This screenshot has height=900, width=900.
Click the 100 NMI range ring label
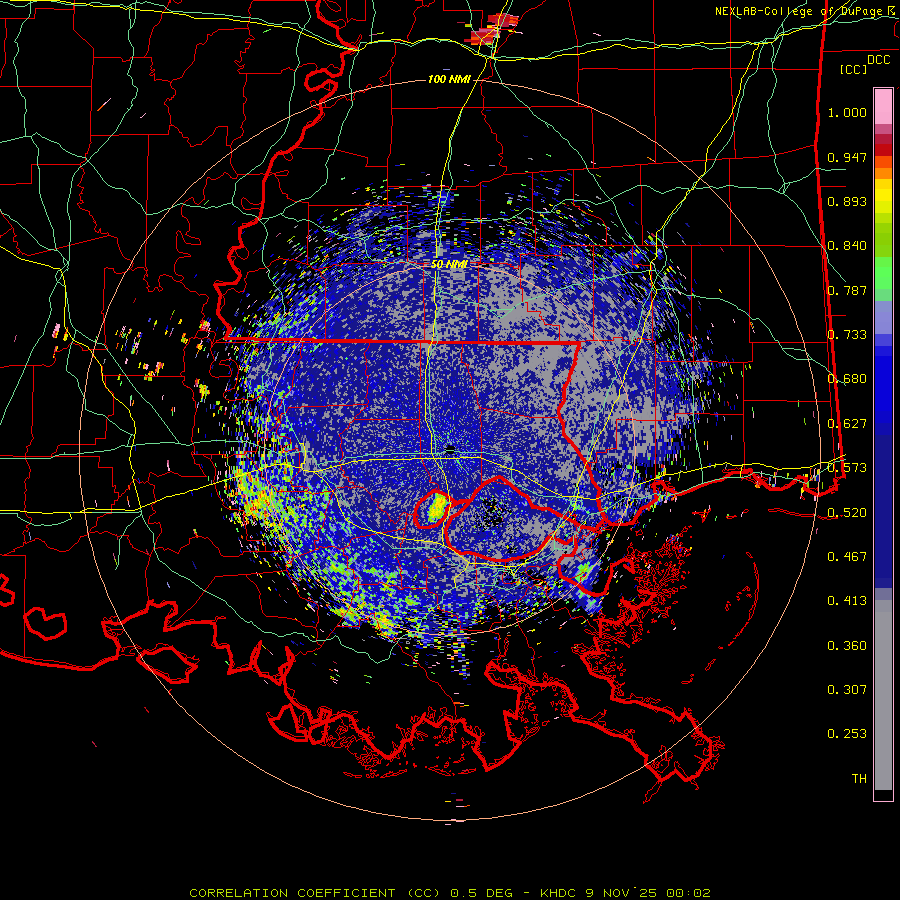tap(449, 79)
